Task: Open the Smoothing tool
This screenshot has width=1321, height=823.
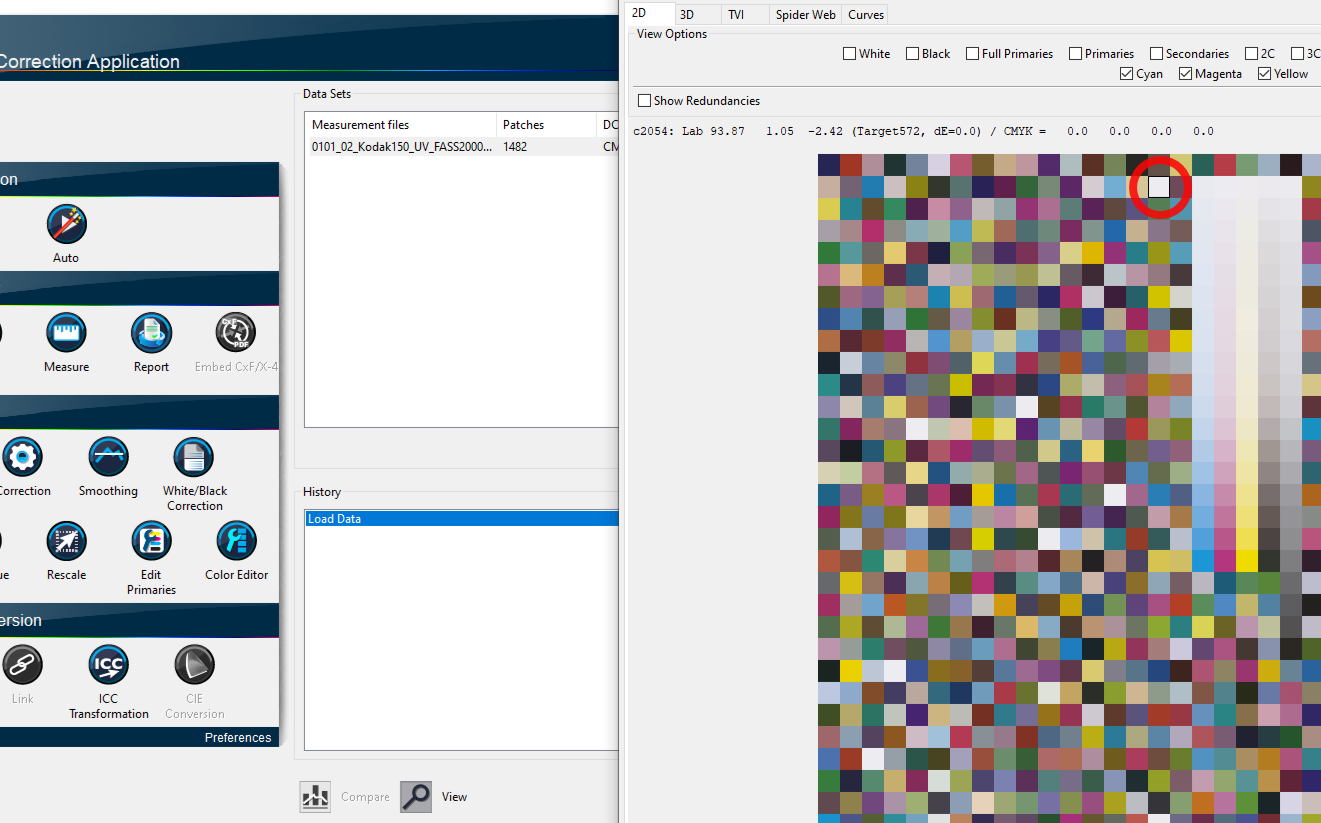Action: pos(108,457)
